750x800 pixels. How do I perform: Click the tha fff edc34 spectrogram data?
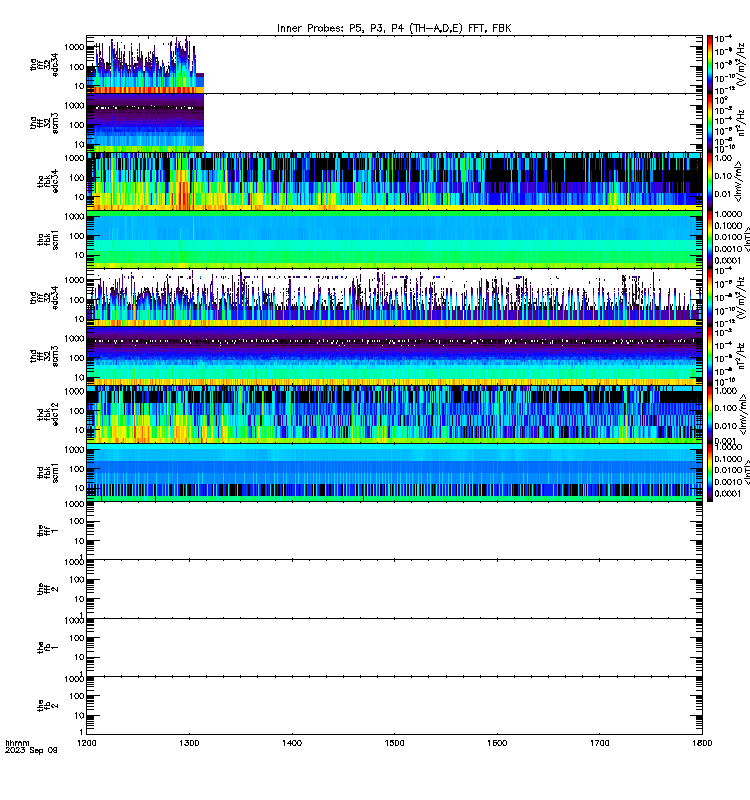tap(145, 66)
